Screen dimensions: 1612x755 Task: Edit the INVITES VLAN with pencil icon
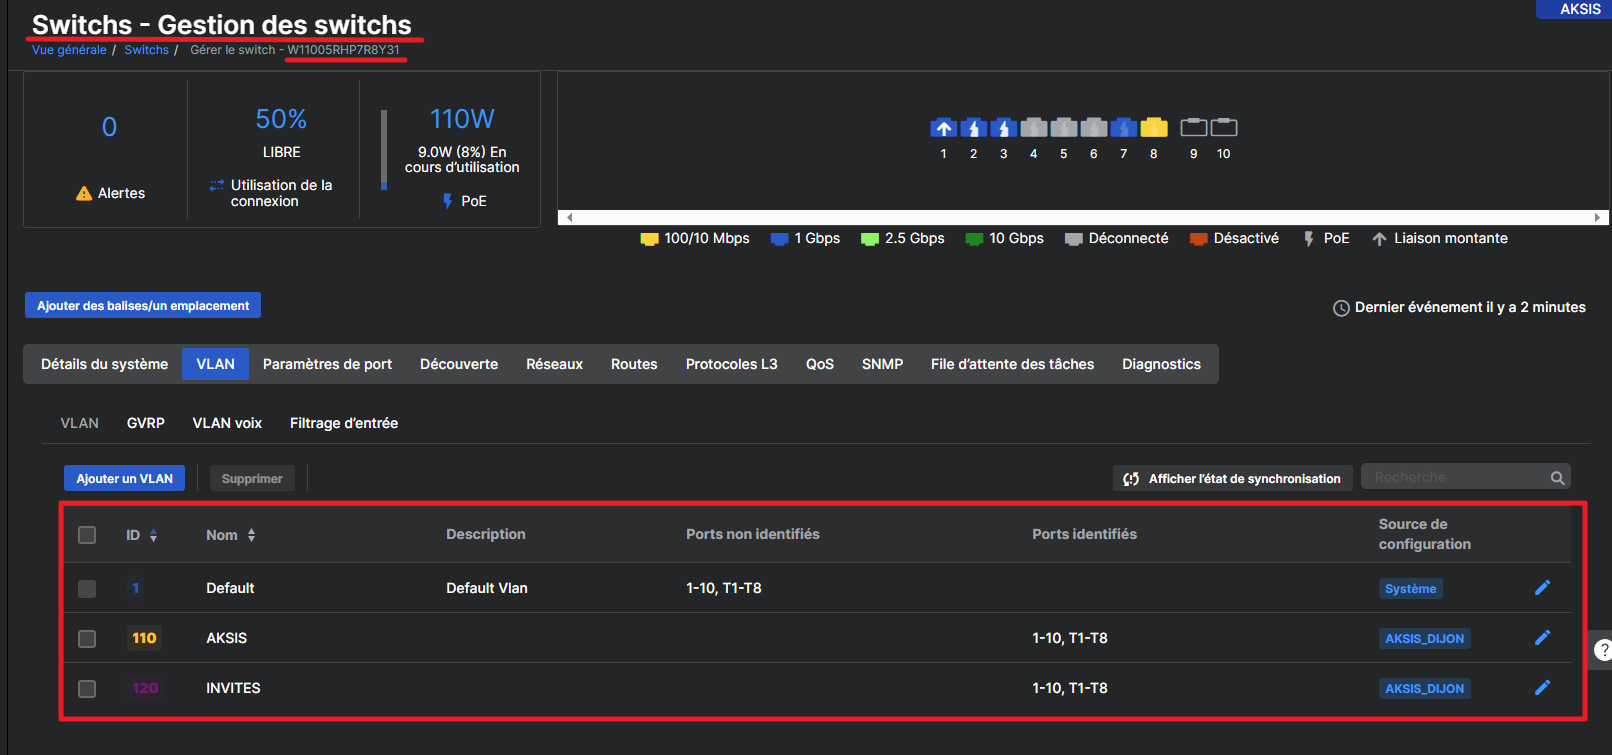[1543, 687]
